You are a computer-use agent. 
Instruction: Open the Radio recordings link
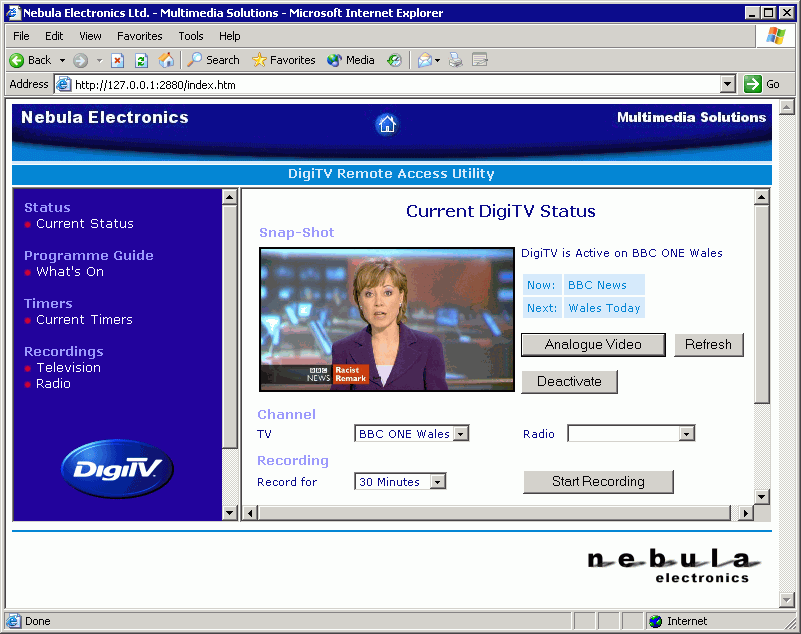(53, 384)
